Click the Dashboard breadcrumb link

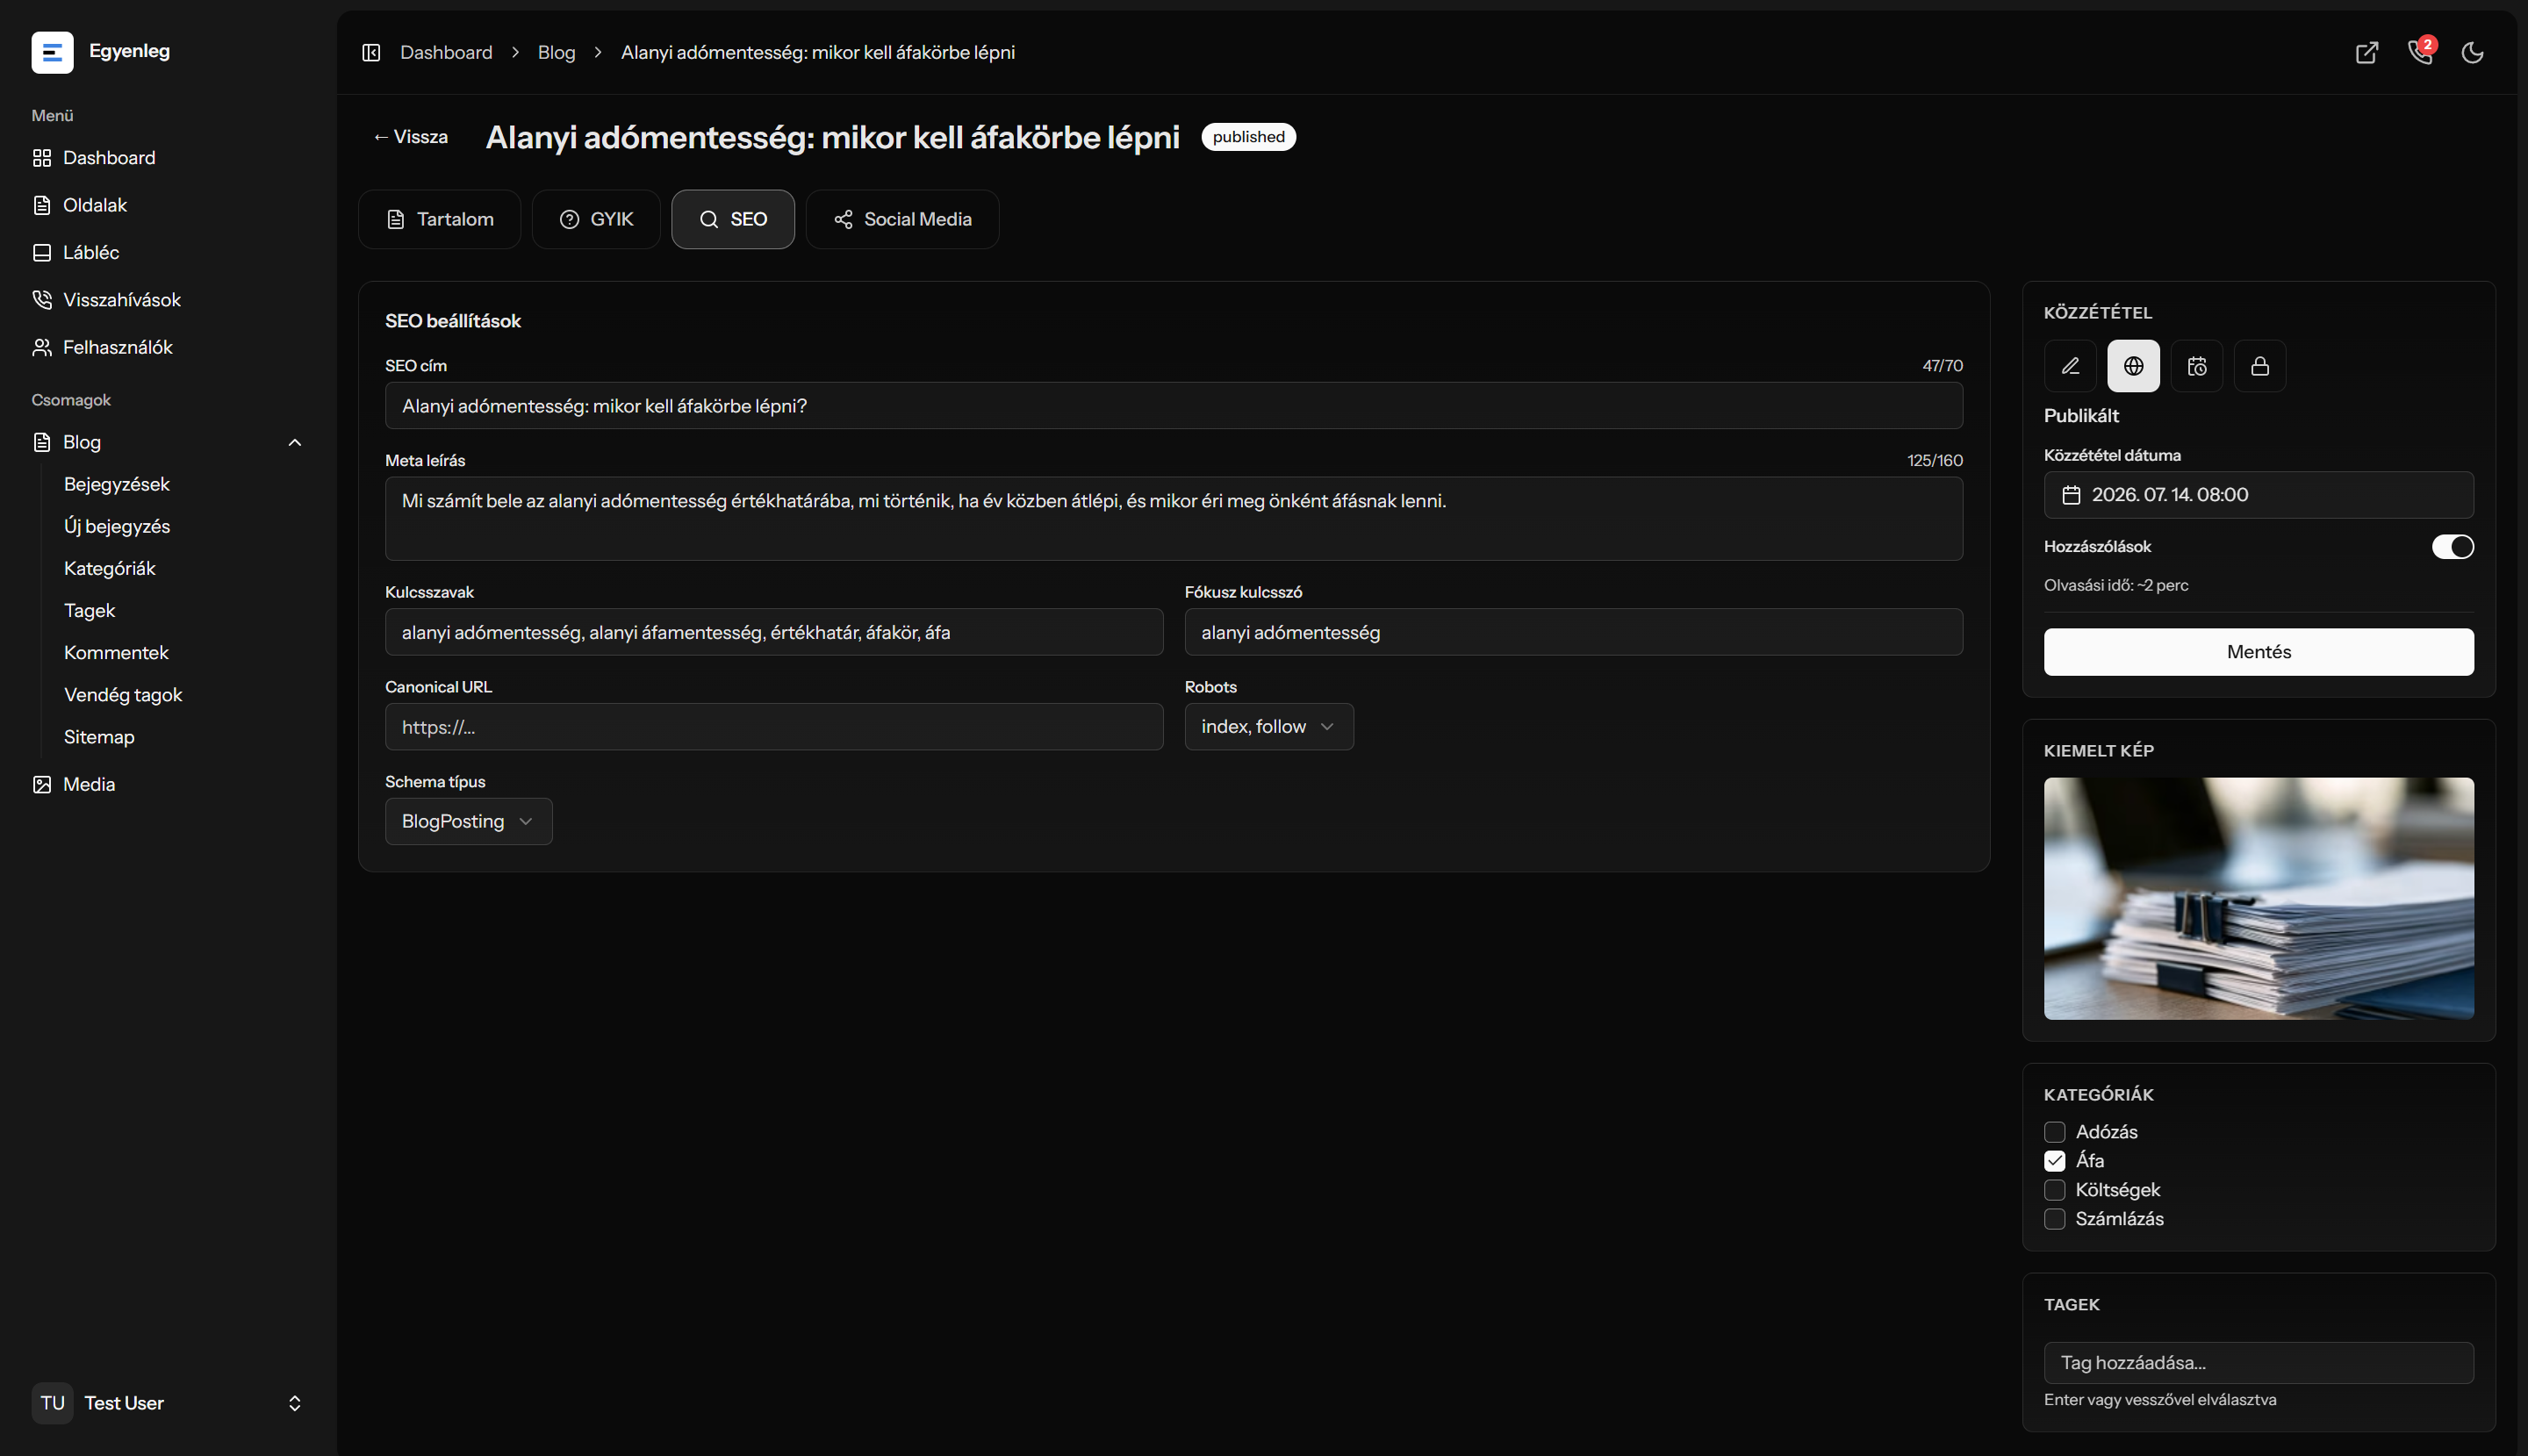(446, 52)
